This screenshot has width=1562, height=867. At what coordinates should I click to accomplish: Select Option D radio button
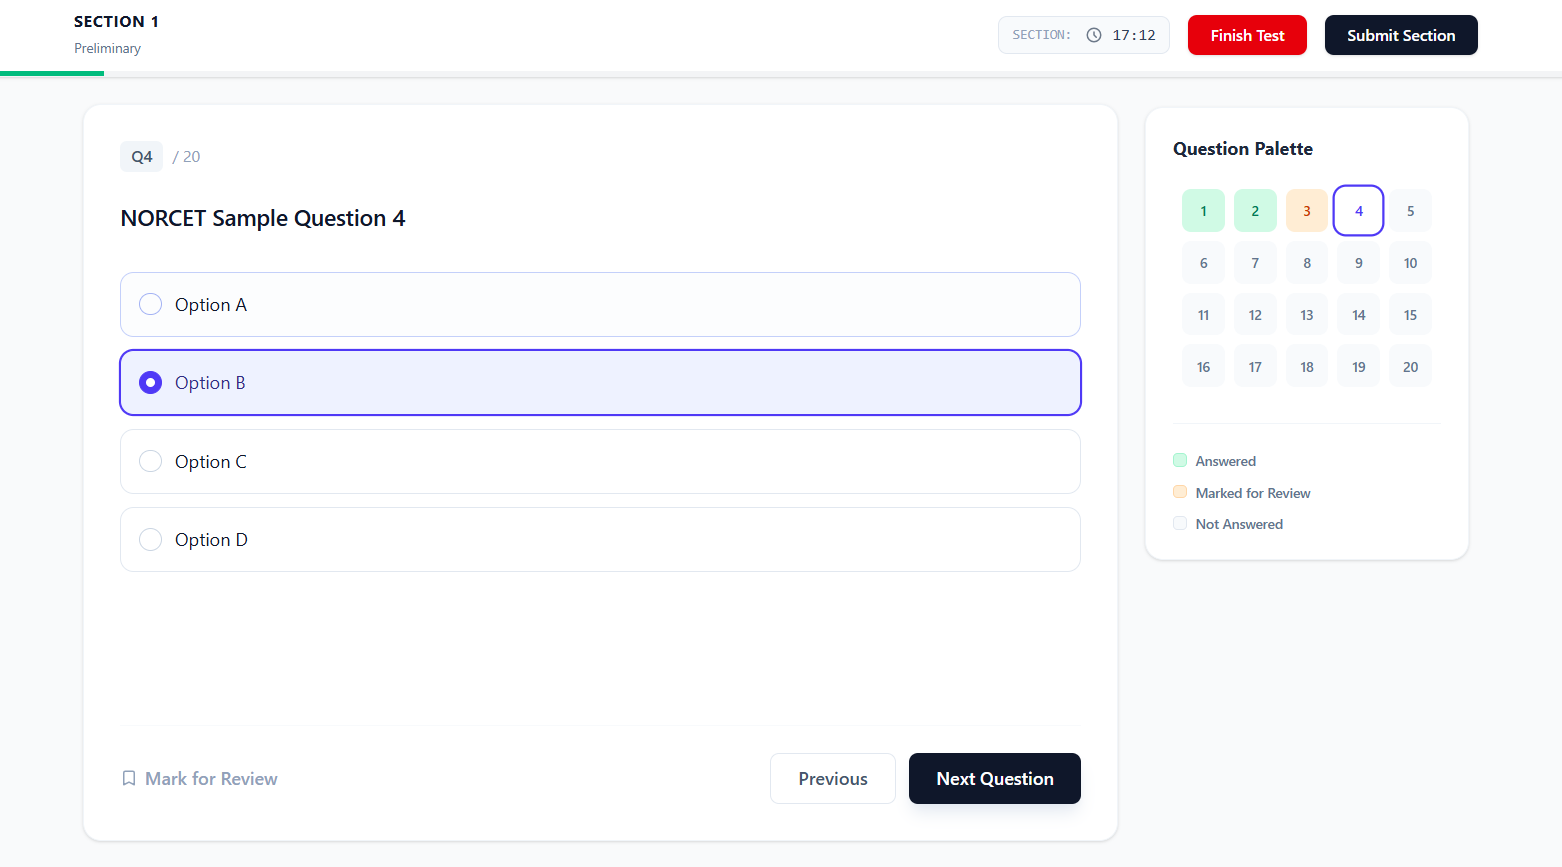click(x=150, y=539)
